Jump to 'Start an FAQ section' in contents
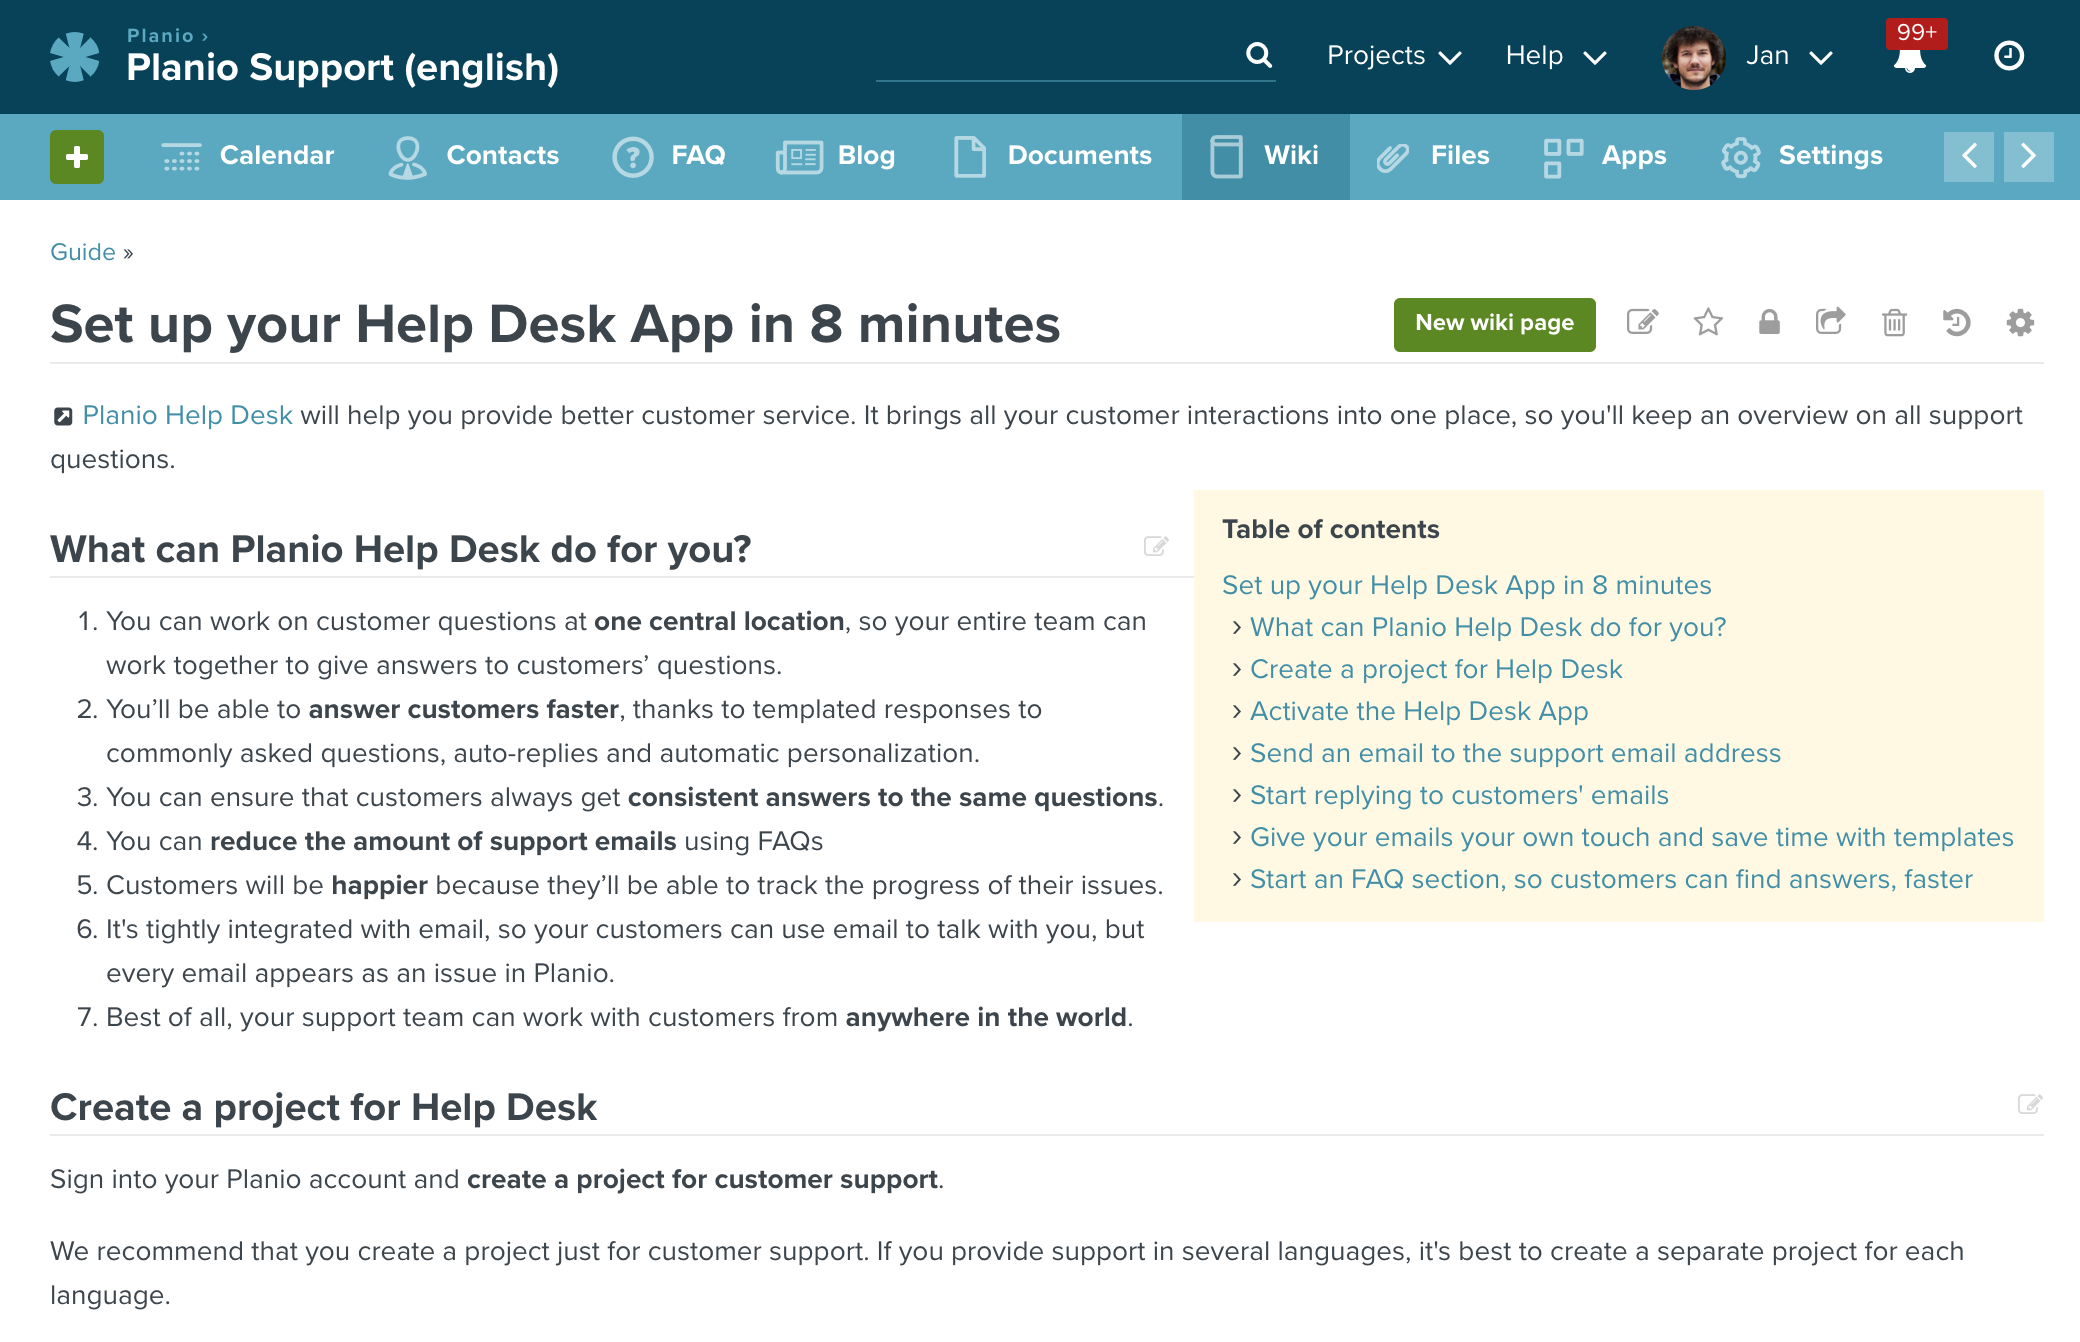Viewport: 2080px width, 1342px height. click(x=1611, y=879)
